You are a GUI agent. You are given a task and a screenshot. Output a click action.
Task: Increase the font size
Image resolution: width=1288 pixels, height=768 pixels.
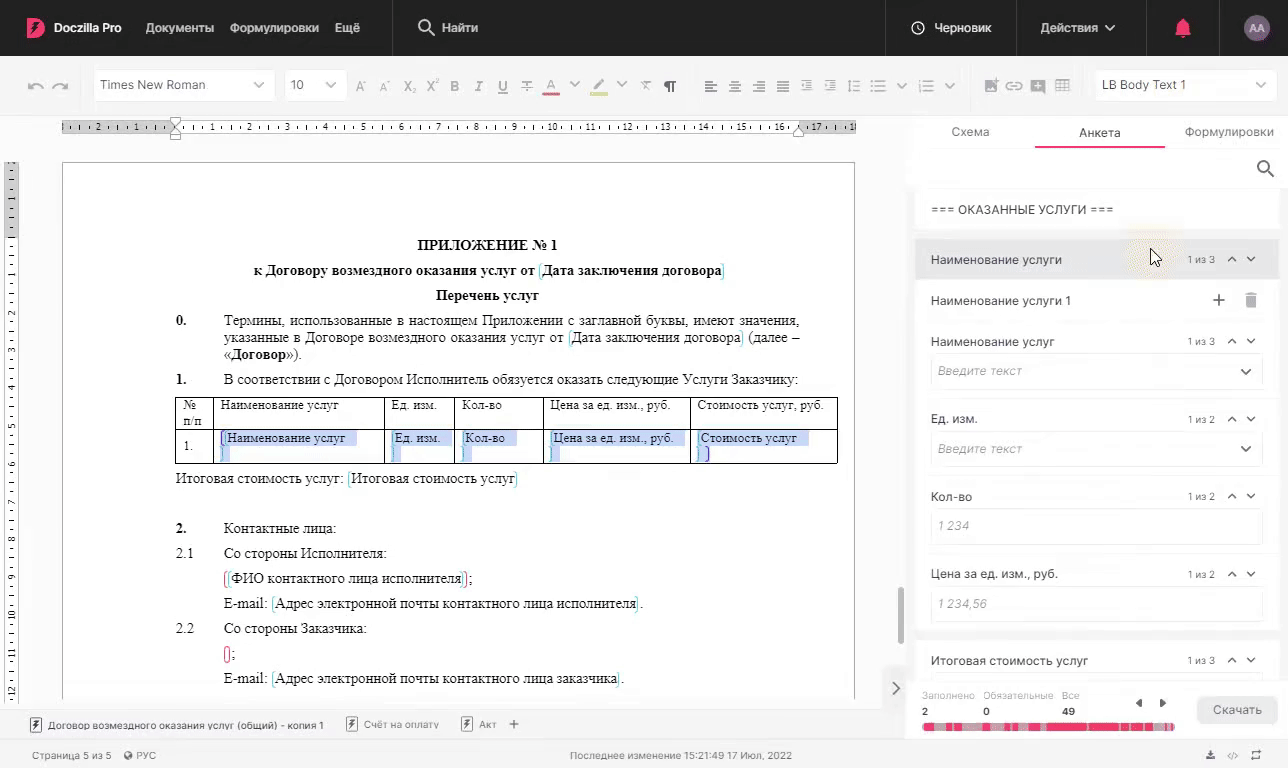click(x=361, y=86)
